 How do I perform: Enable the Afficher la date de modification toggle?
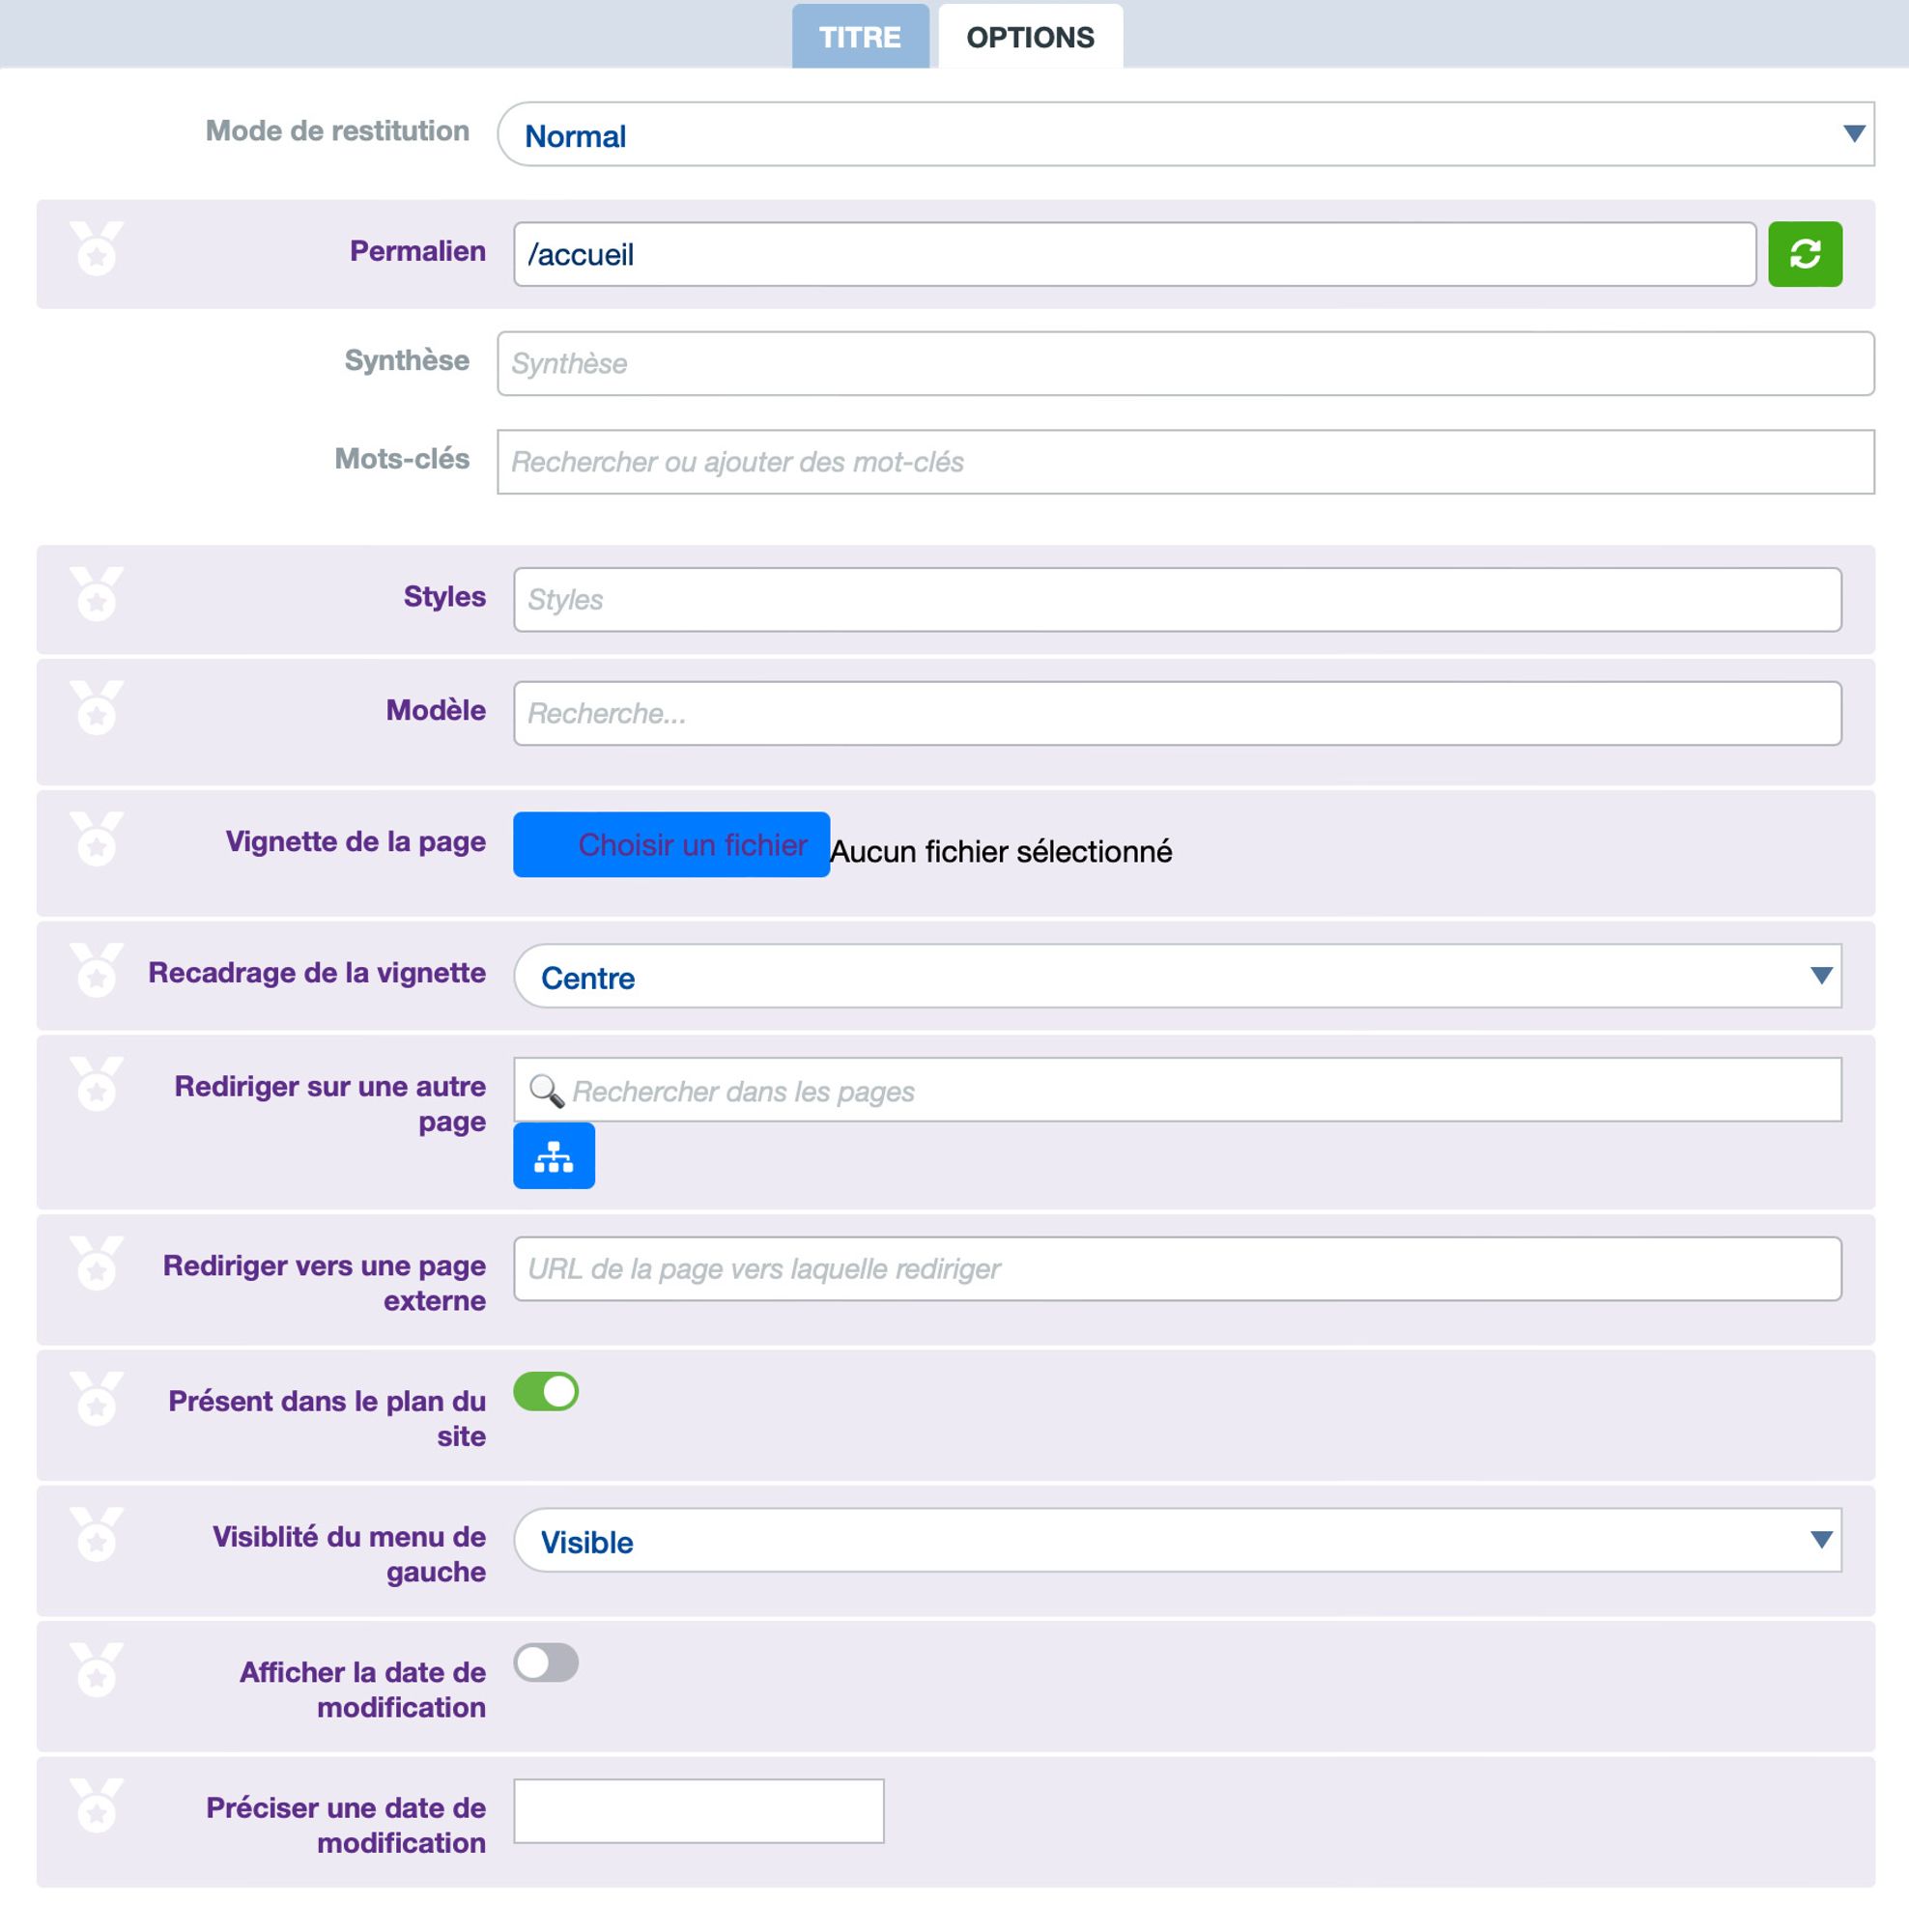pos(546,1662)
